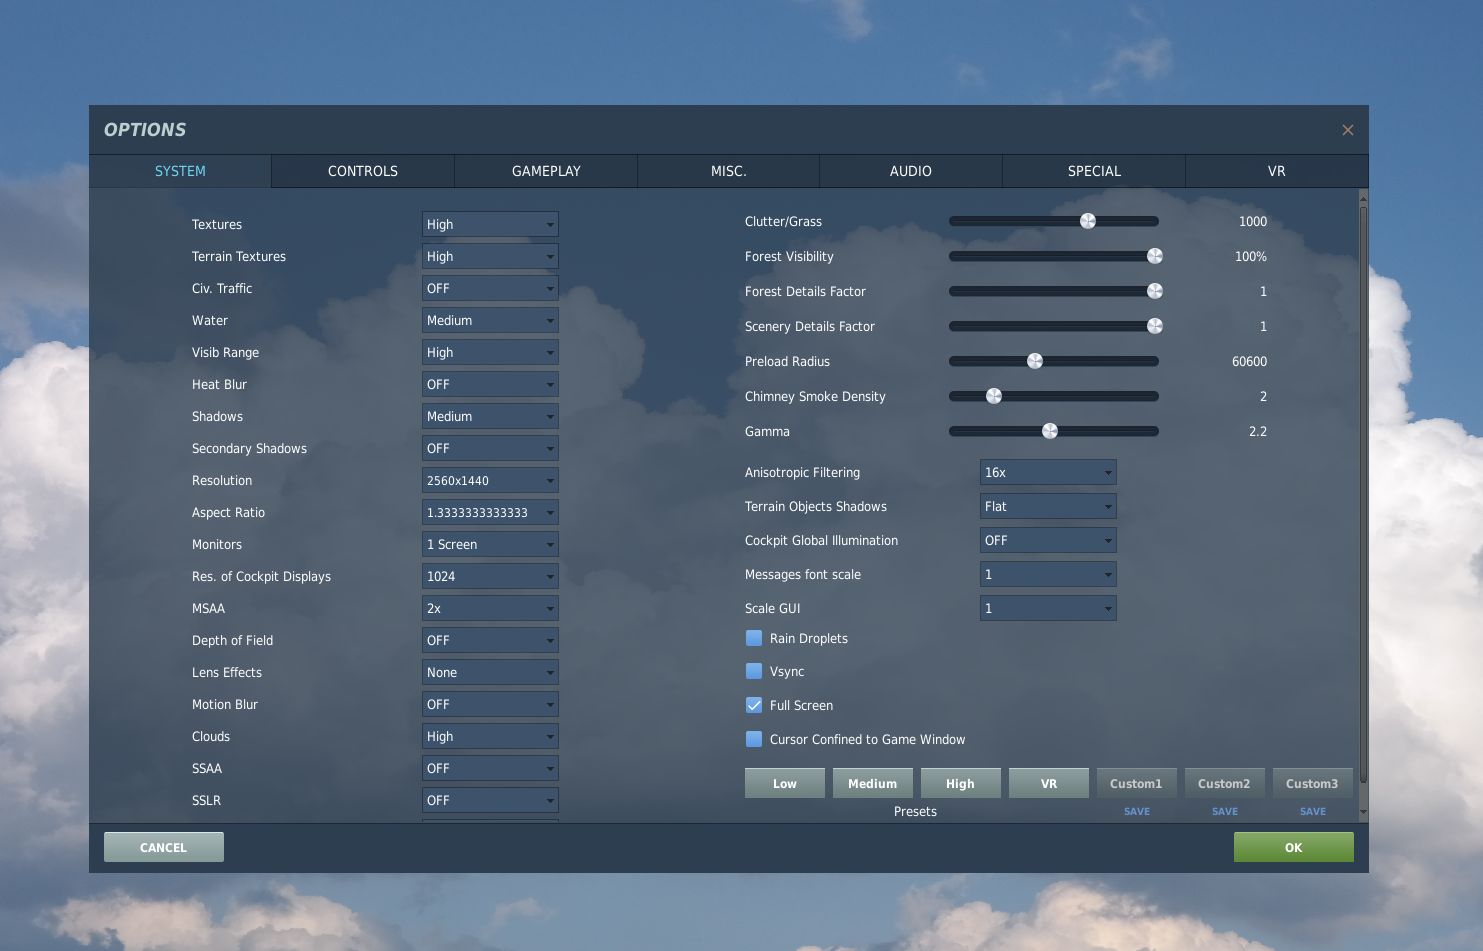Apply the Medium preset
This screenshot has height=951, width=1483.
point(873,783)
